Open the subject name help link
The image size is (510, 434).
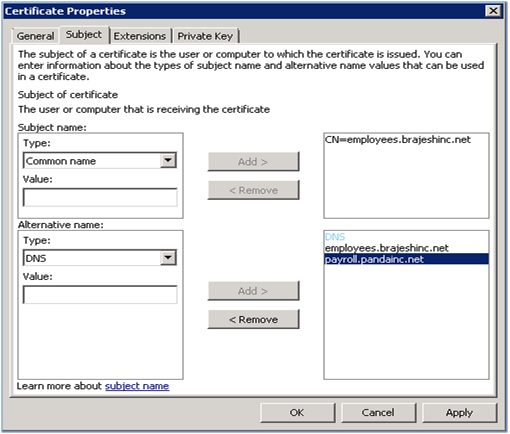click(x=137, y=386)
